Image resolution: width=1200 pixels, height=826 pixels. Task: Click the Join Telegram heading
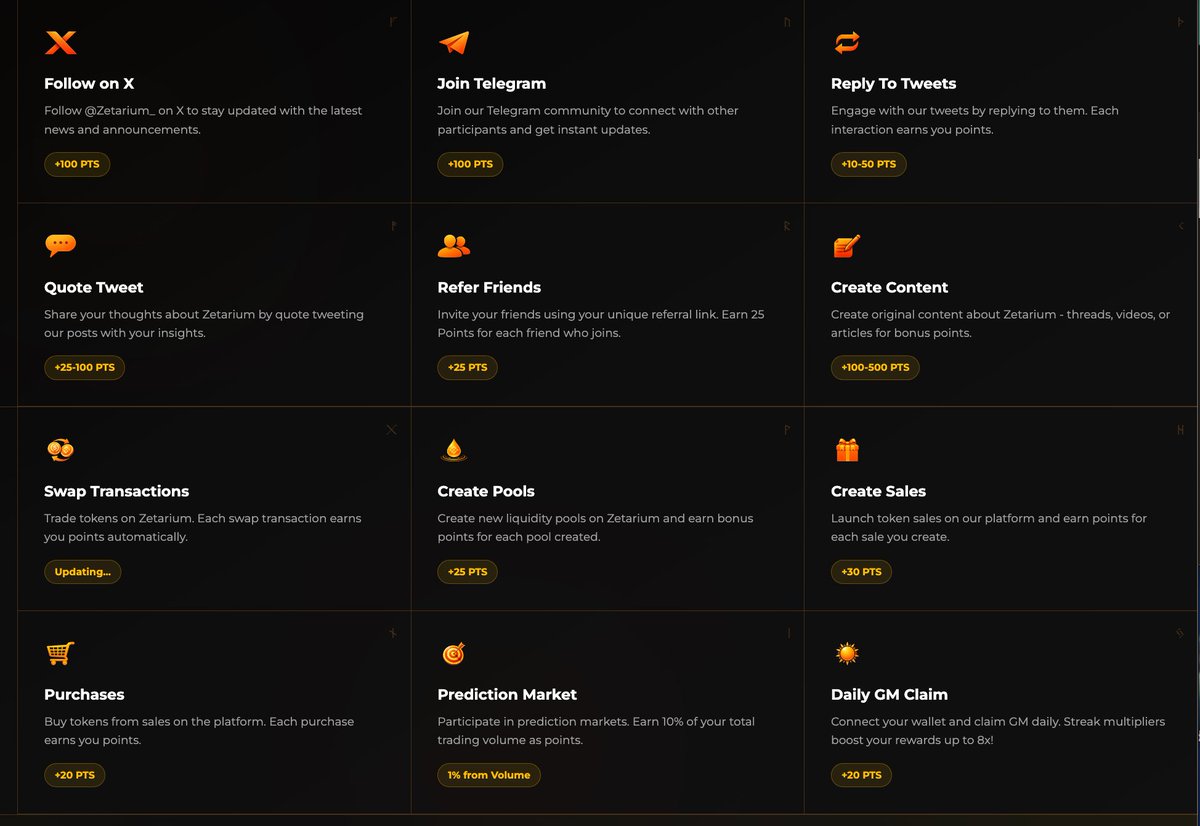point(492,84)
